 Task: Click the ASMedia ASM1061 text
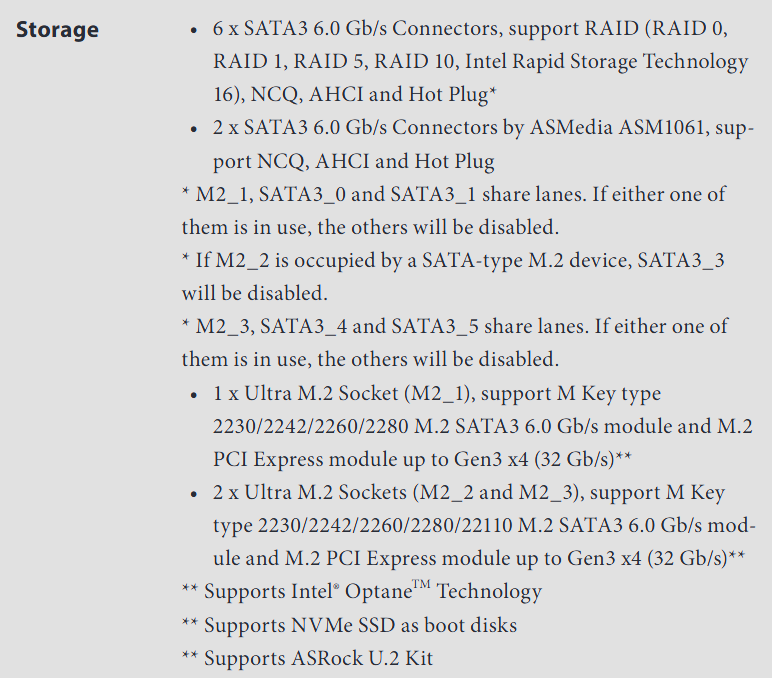pos(617,128)
